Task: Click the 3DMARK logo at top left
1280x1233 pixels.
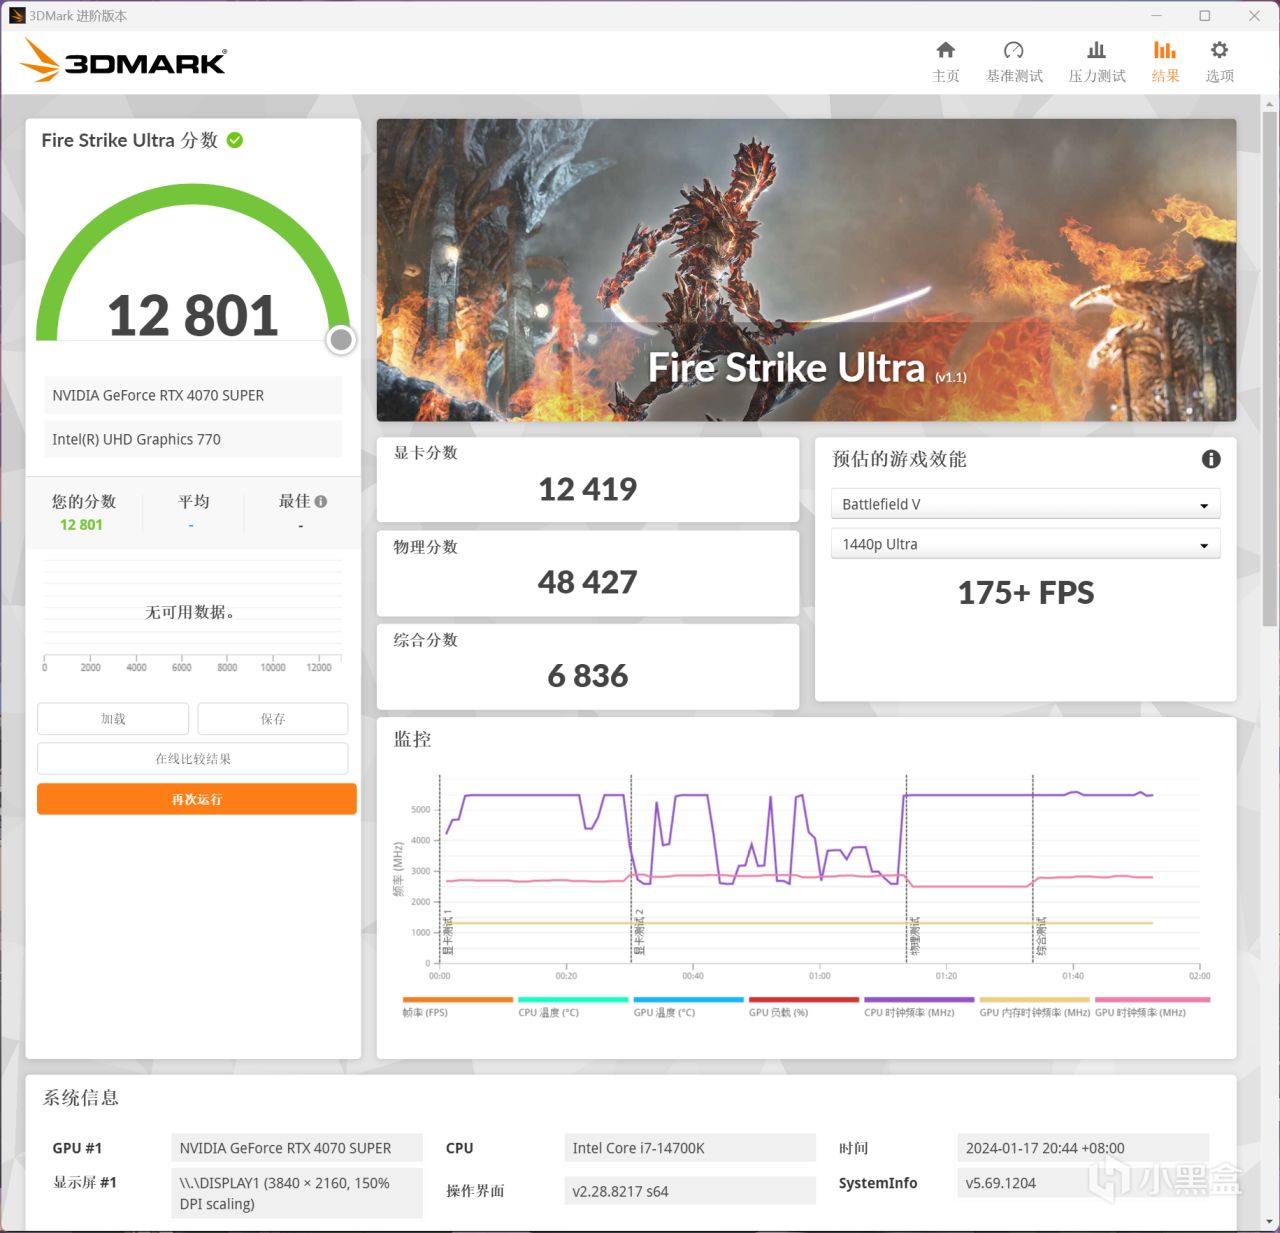Action: (x=122, y=60)
